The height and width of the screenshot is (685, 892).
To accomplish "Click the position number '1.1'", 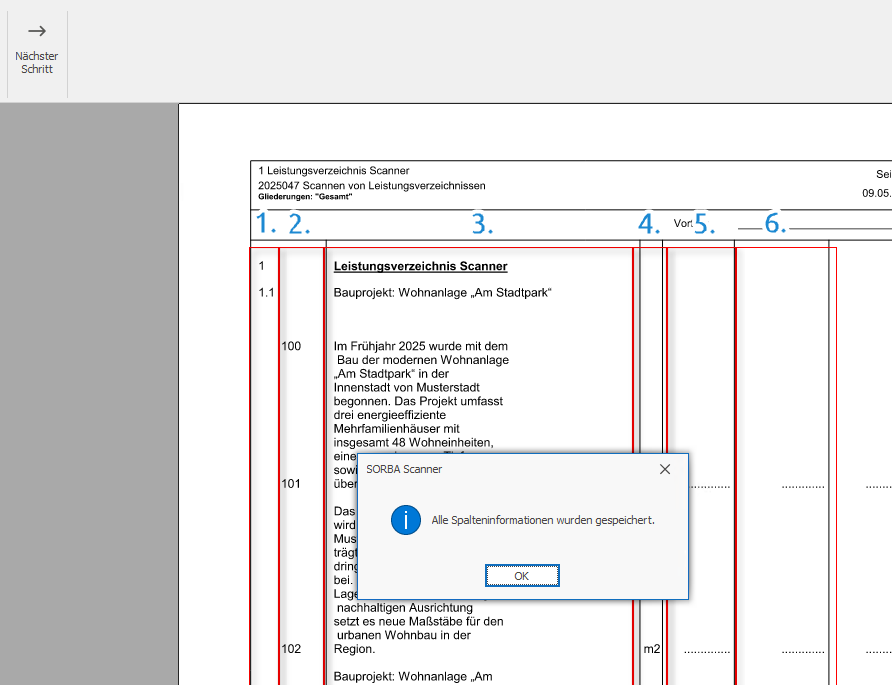I will [x=266, y=292].
